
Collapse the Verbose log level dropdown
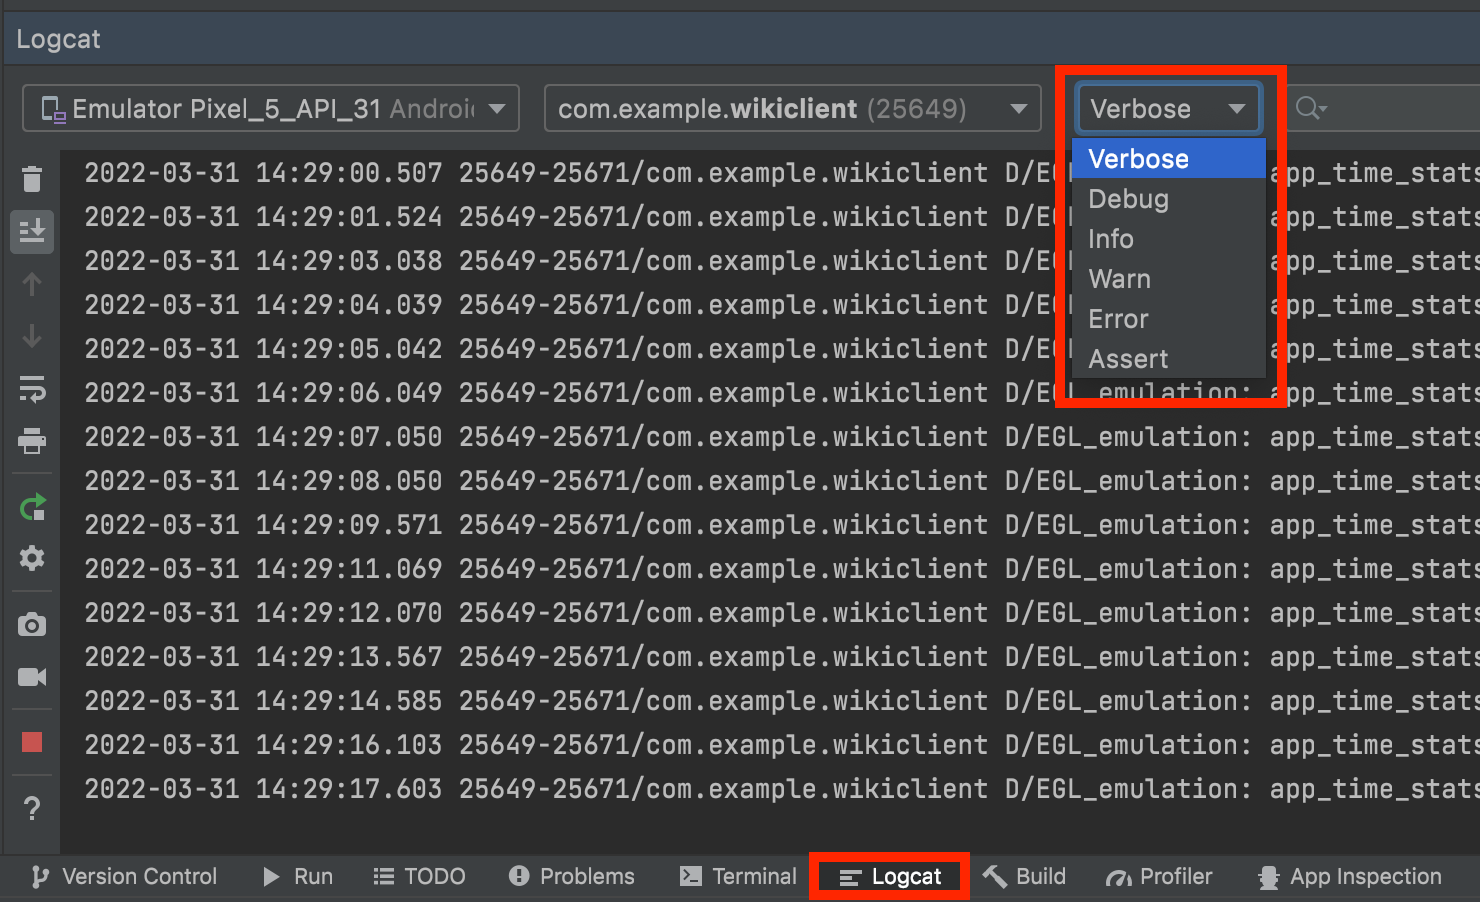[x=1169, y=108]
